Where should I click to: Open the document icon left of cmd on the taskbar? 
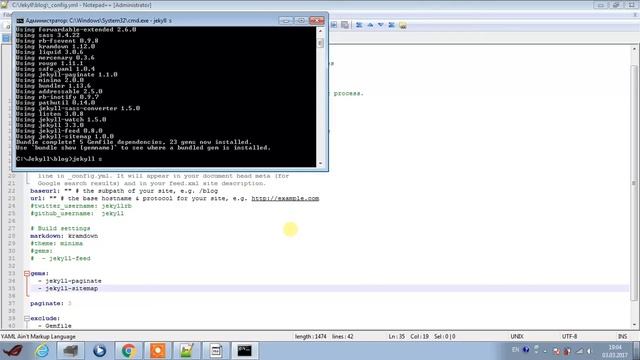point(216,351)
